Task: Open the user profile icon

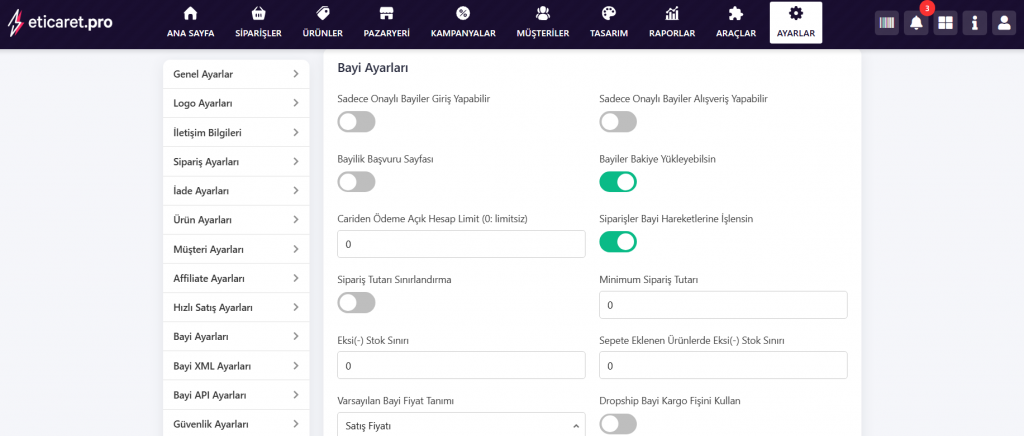Action: point(1003,23)
